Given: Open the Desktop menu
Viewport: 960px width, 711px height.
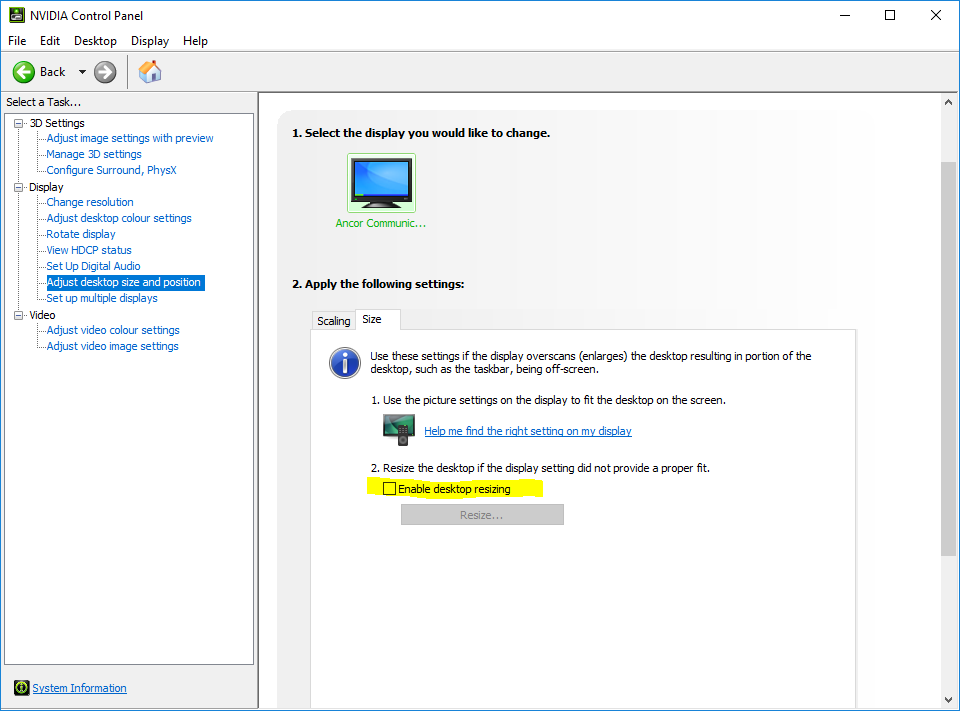Looking at the screenshot, I should point(96,41).
